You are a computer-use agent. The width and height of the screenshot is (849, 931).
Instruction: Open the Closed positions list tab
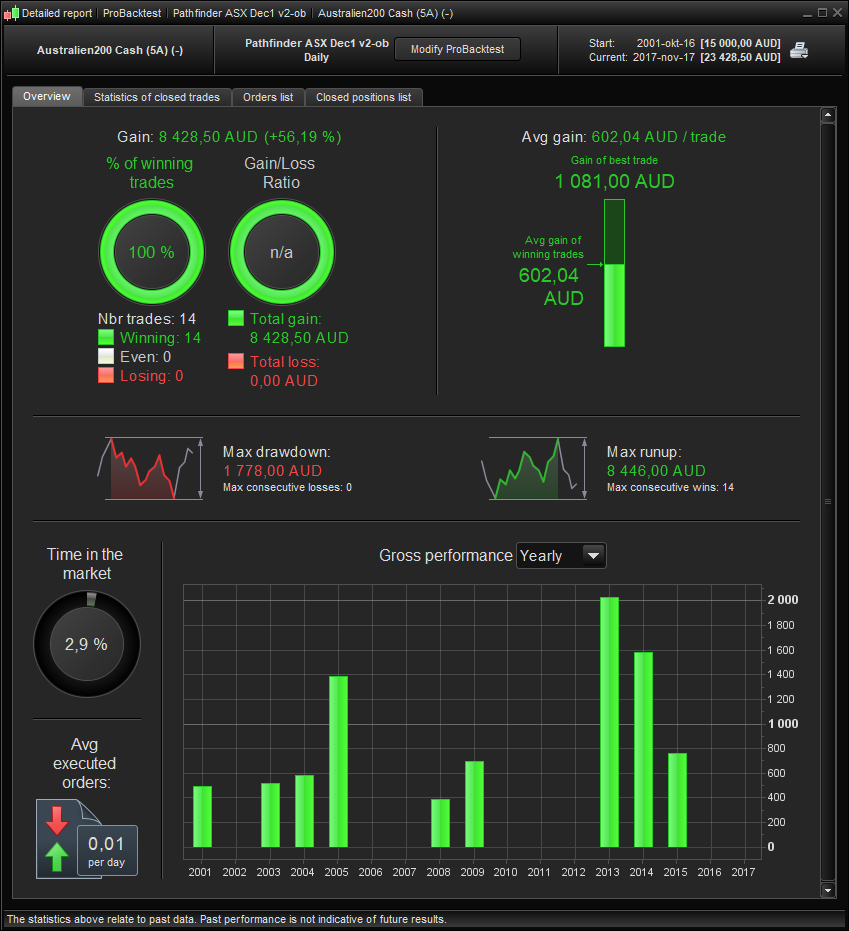pos(363,97)
